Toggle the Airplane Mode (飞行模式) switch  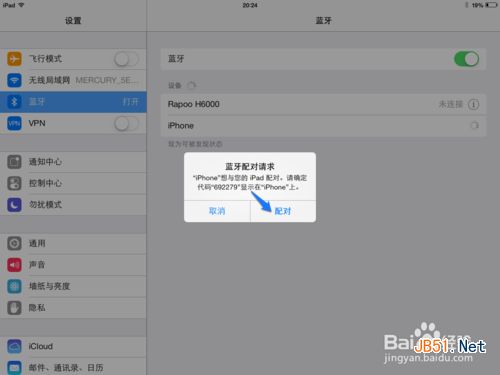click(x=126, y=59)
